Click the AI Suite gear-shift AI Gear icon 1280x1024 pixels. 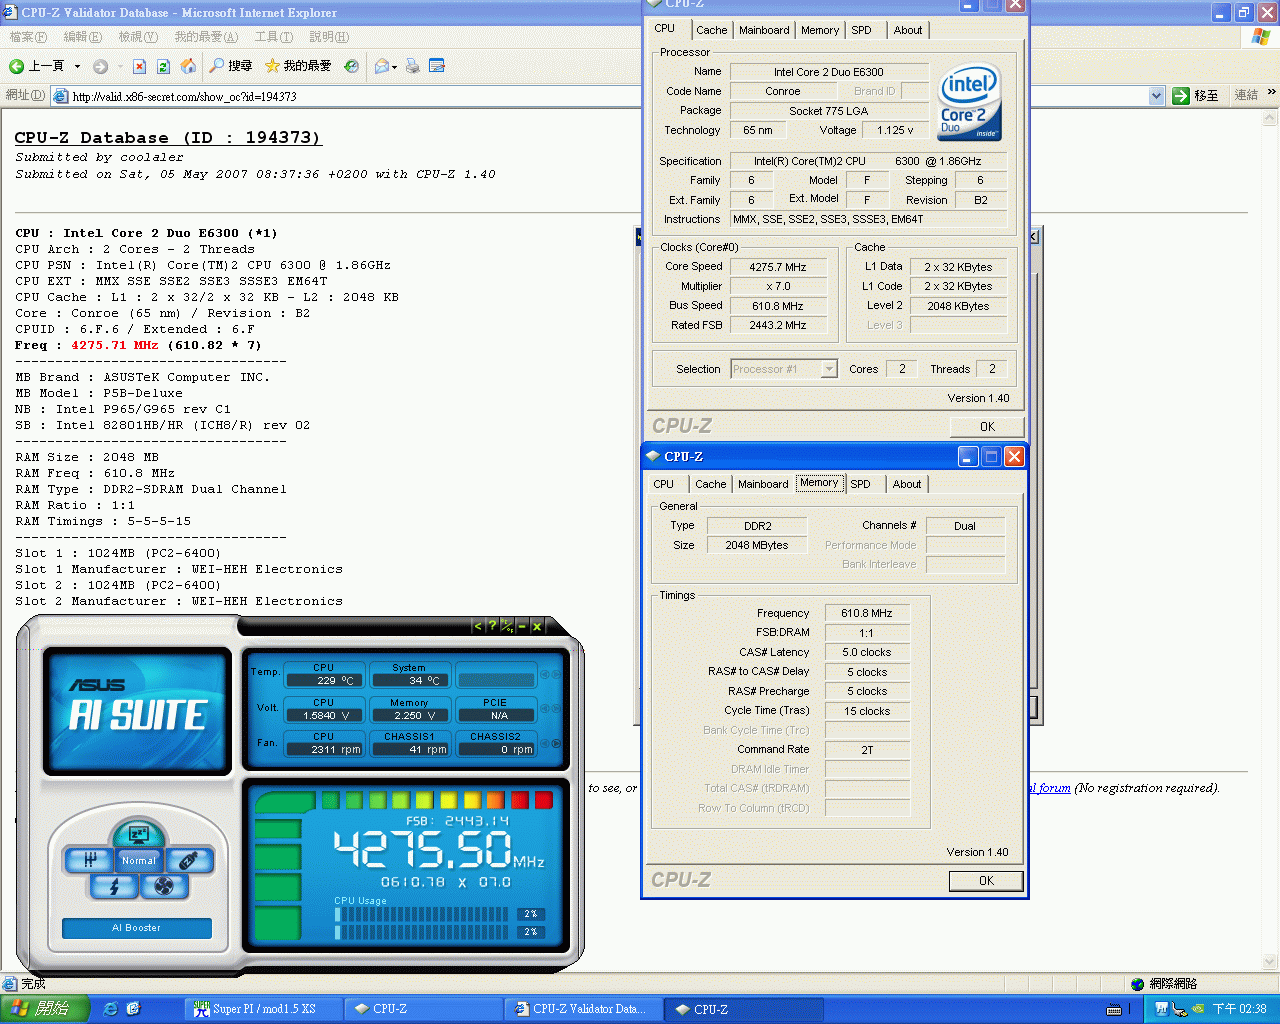pyautogui.click(x=91, y=859)
